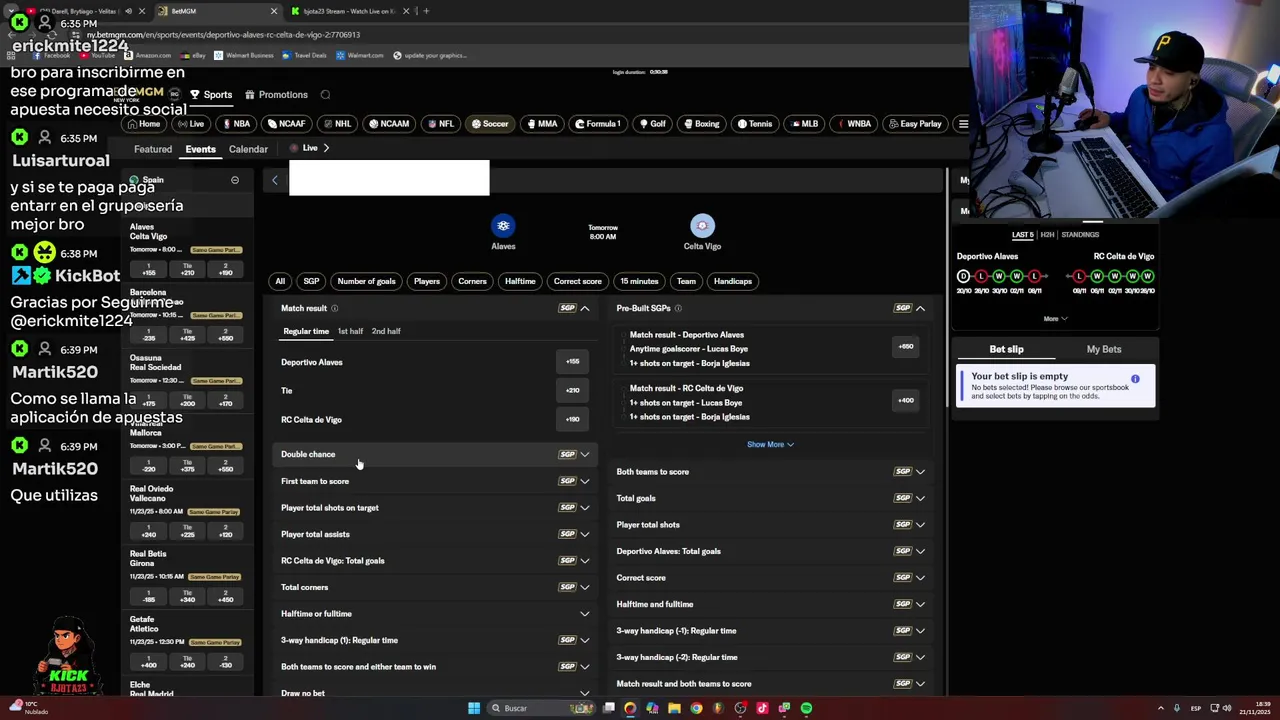1280x720 pixels.
Task: Toggle SGP badge on Double chance row
Action: click(x=567, y=454)
